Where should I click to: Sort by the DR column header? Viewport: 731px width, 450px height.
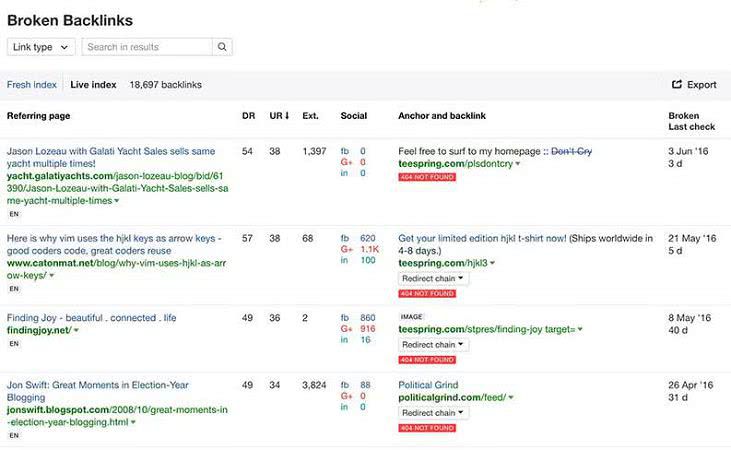coord(248,116)
